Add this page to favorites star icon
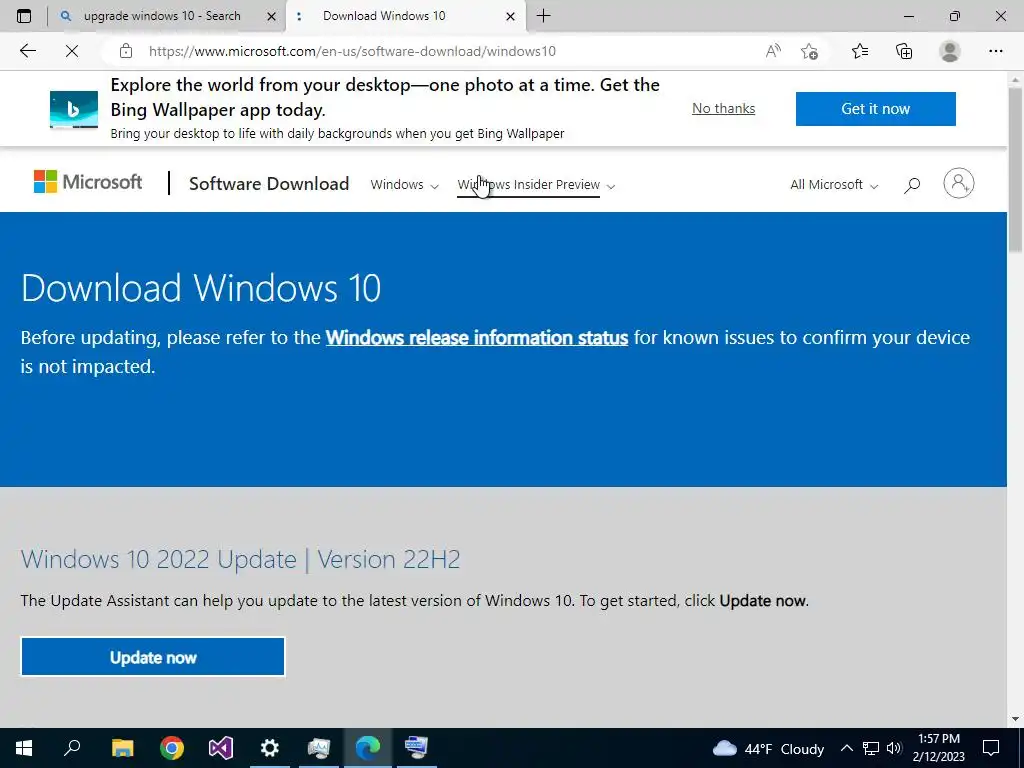 (810, 51)
